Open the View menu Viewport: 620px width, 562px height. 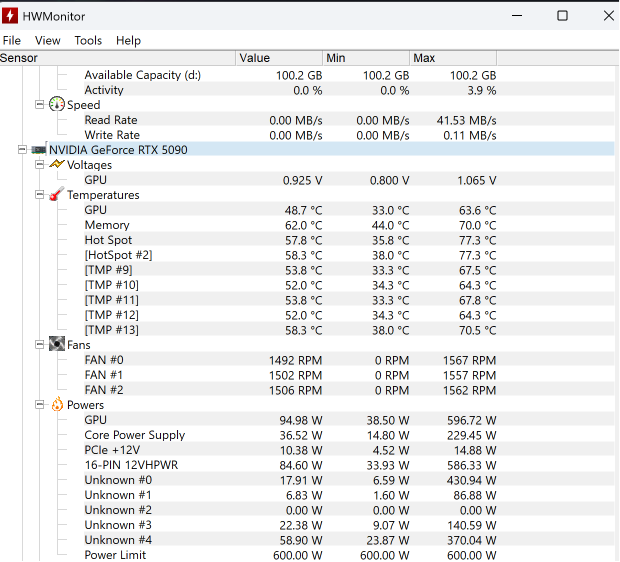[x=47, y=40]
